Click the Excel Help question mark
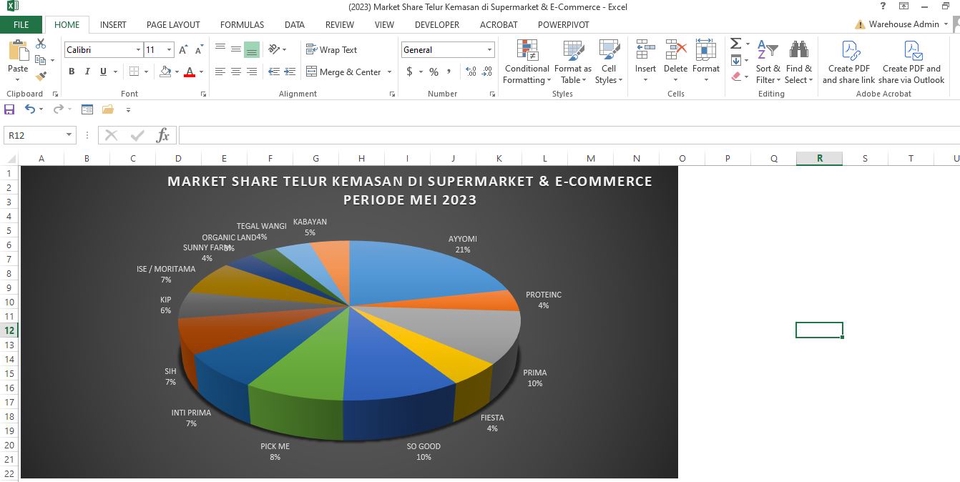960x482 pixels. point(883,7)
